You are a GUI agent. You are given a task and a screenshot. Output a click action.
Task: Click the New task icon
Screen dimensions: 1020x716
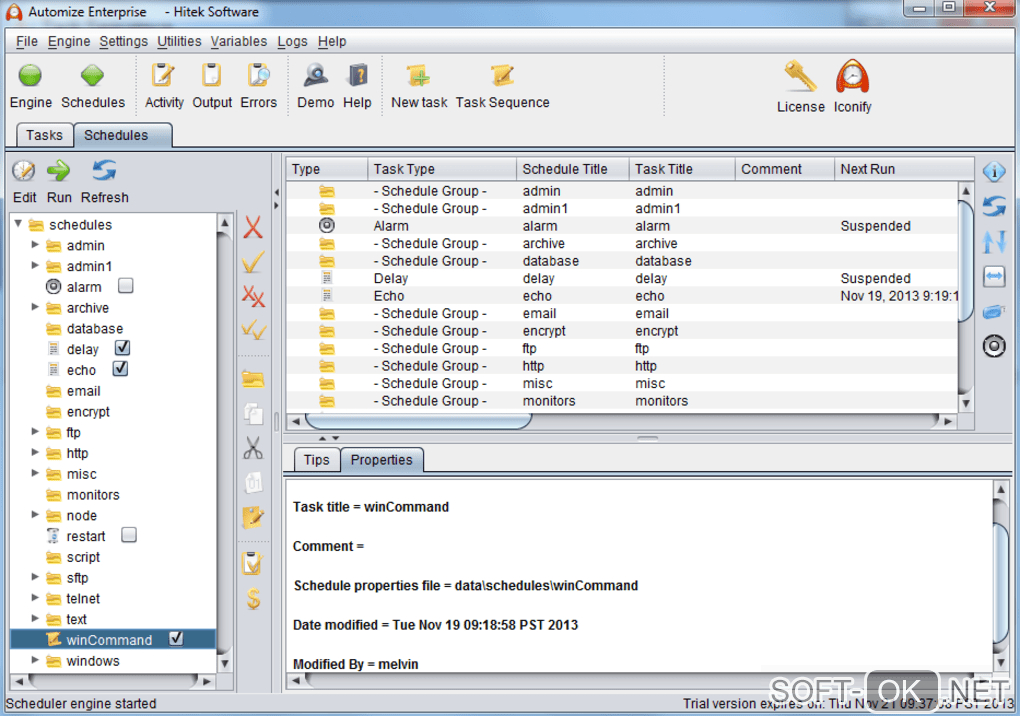418,77
